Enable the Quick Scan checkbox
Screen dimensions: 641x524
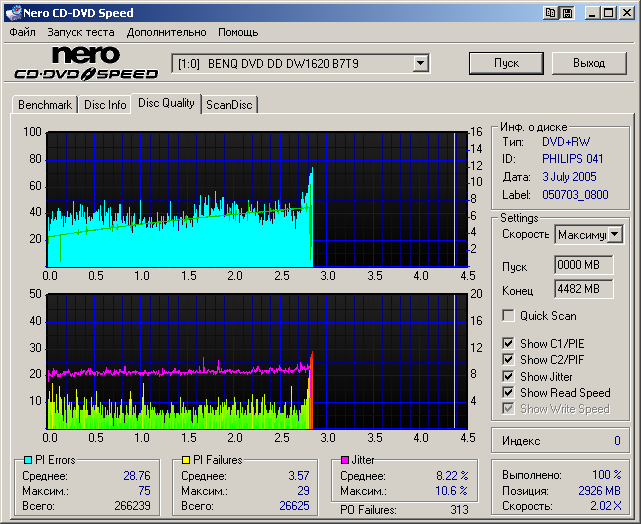pyautogui.click(x=509, y=316)
